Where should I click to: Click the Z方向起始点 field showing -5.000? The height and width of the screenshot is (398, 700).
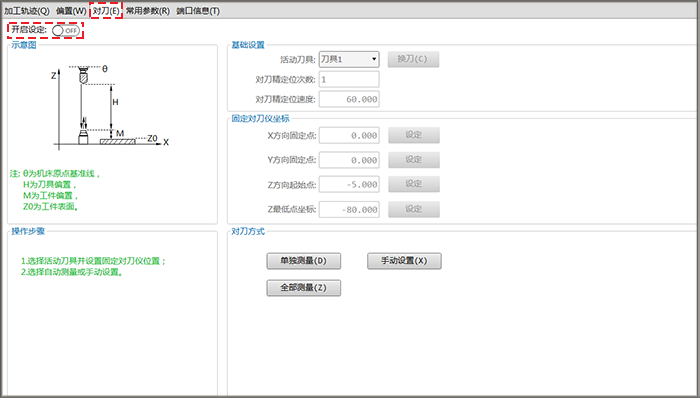349,184
